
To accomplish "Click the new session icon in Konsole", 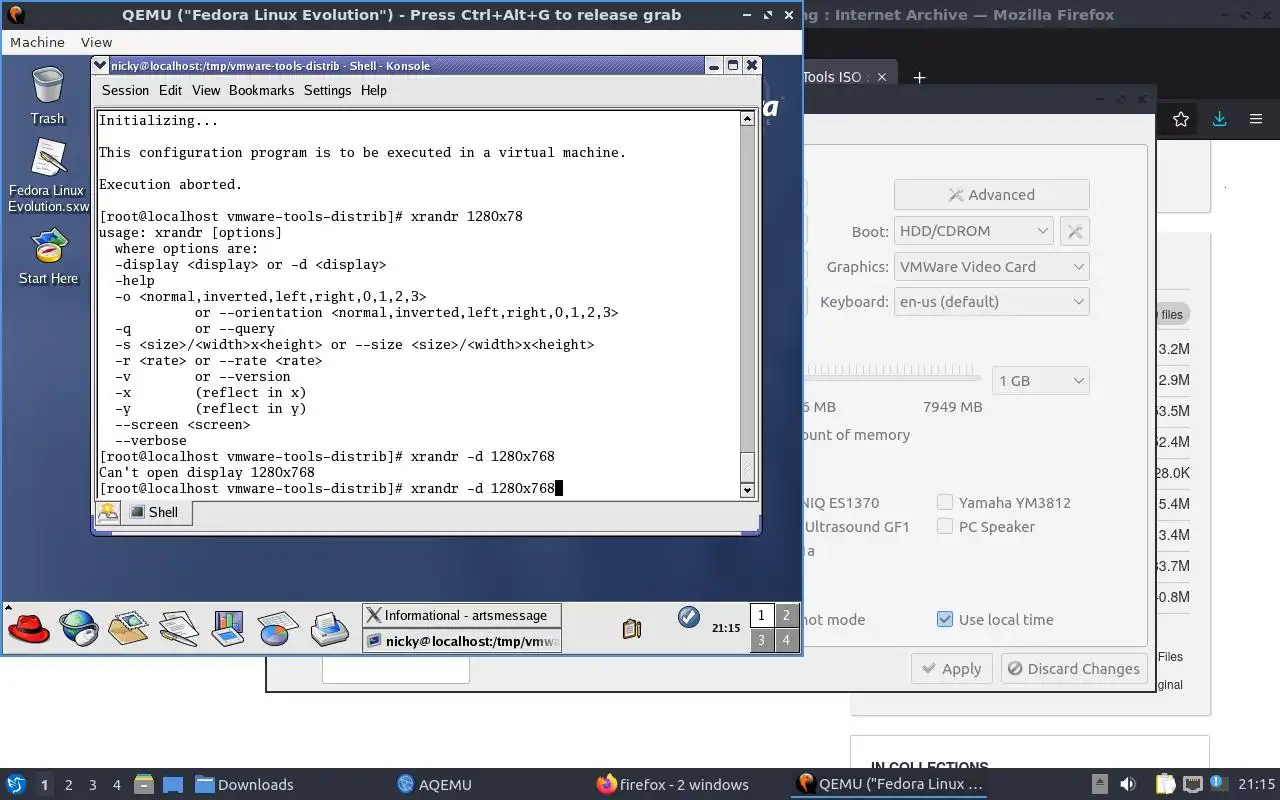I will coord(108,512).
